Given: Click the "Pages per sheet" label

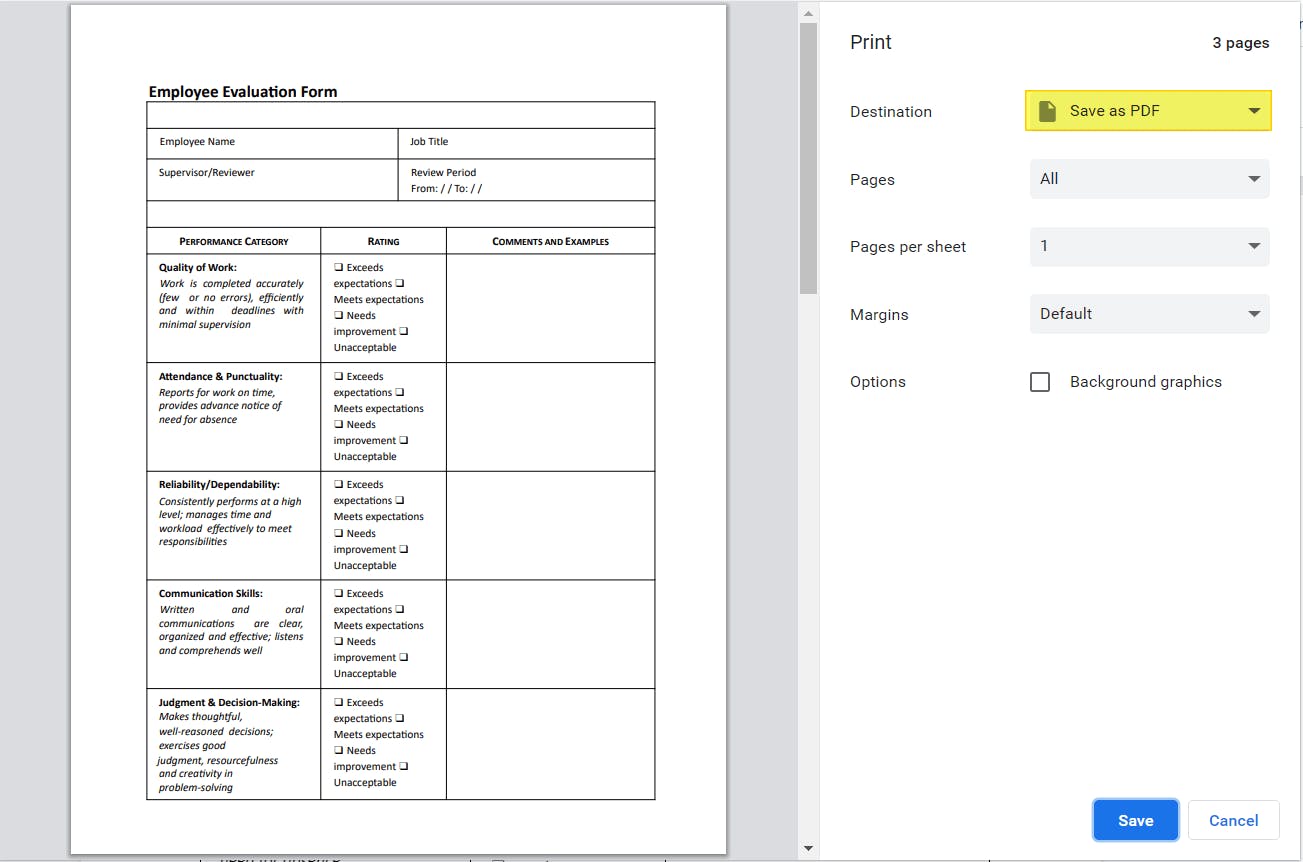Looking at the screenshot, I should [908, 247].
